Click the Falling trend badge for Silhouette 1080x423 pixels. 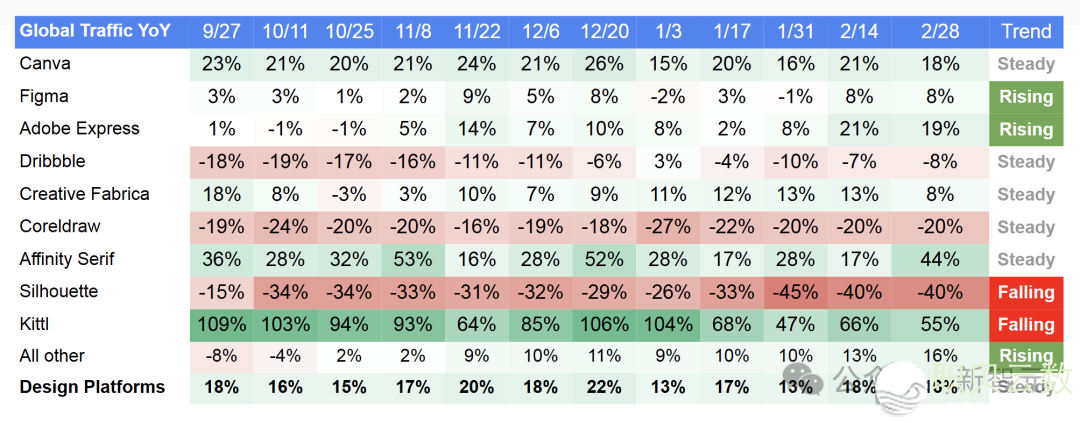tap(1026, 293)
